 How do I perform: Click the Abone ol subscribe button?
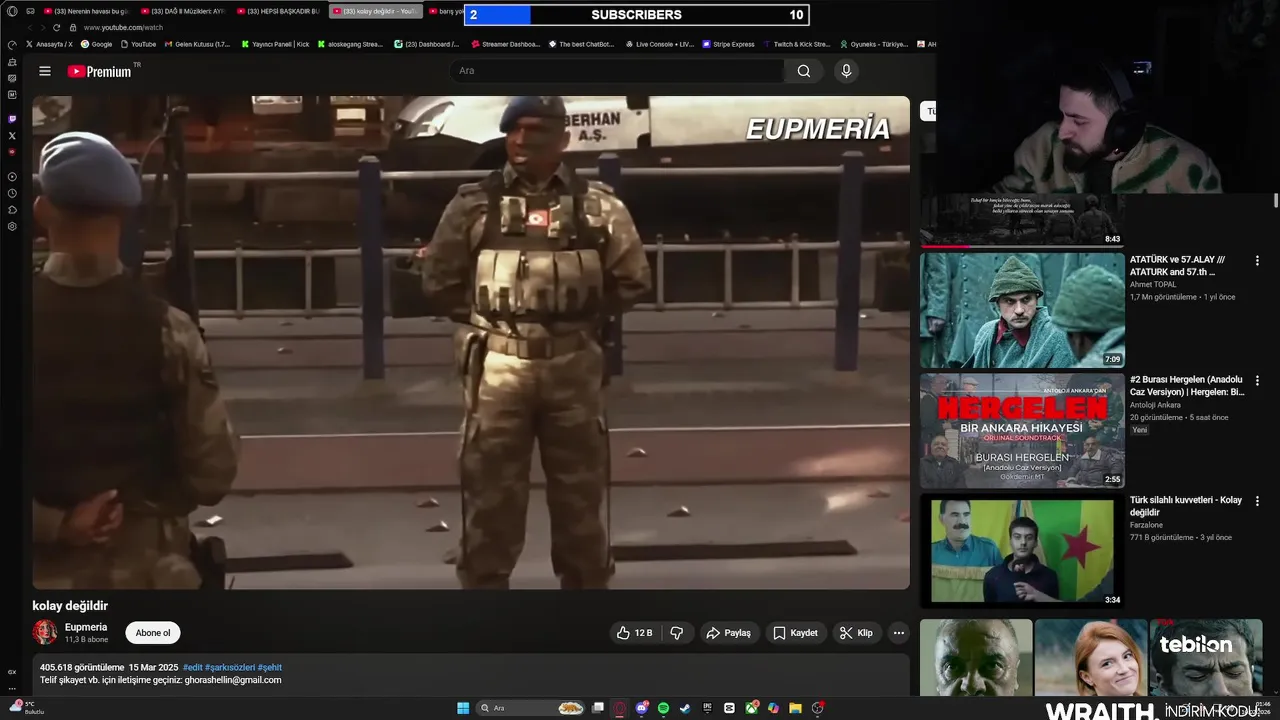click(153, 633)
